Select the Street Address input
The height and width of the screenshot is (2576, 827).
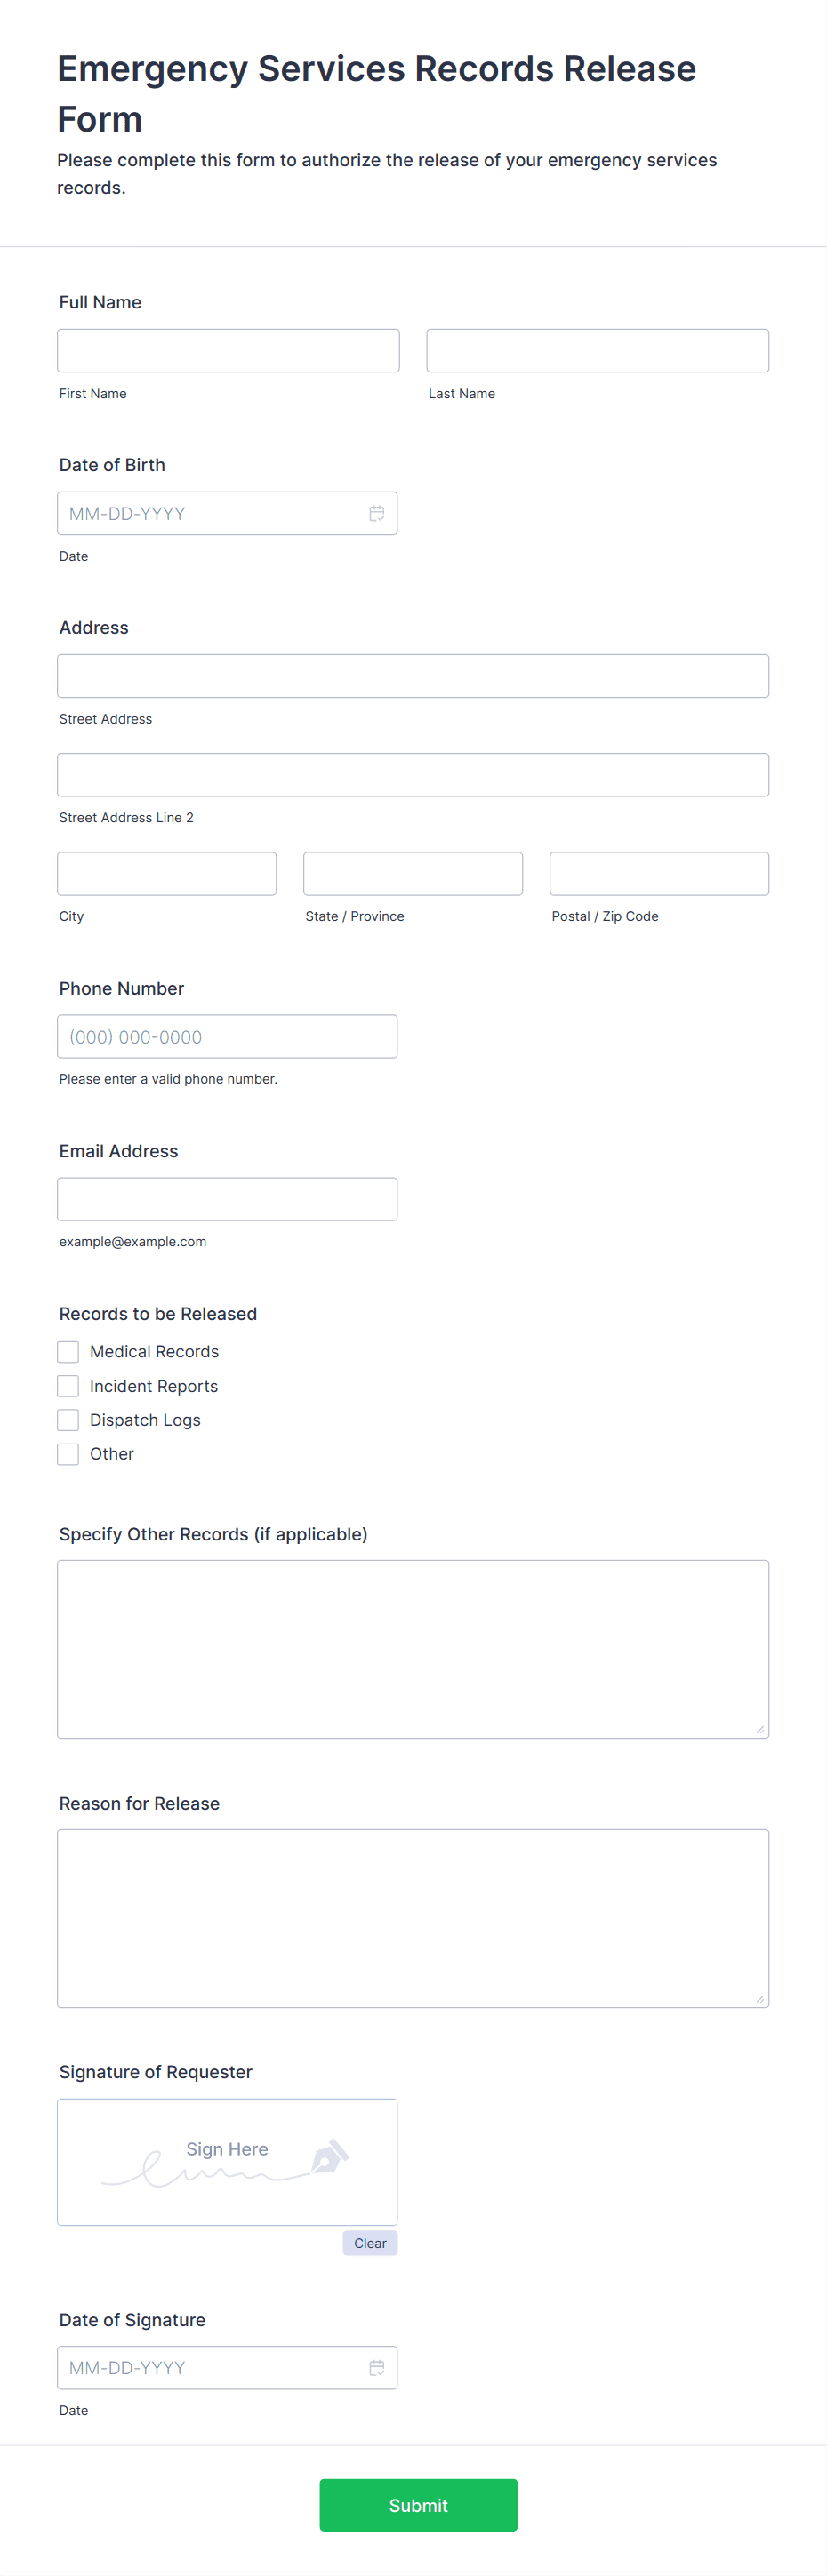413,676
